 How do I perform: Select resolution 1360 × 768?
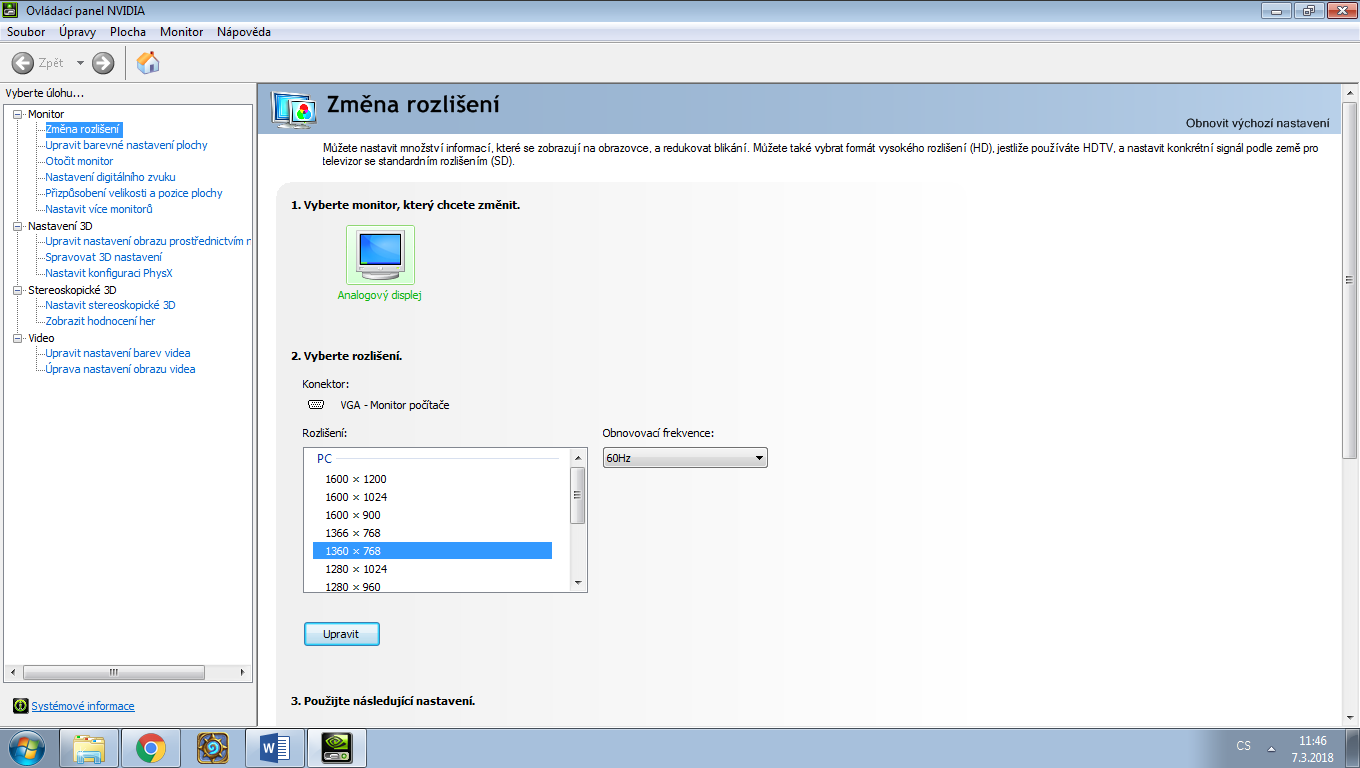point(432,551)
